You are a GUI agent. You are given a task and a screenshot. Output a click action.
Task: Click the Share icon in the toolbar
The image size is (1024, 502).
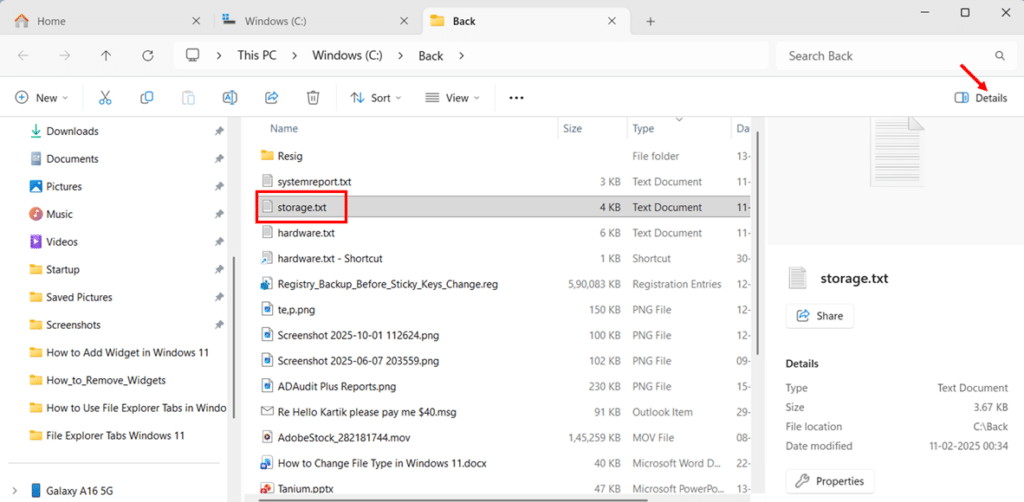pos(272,98)
